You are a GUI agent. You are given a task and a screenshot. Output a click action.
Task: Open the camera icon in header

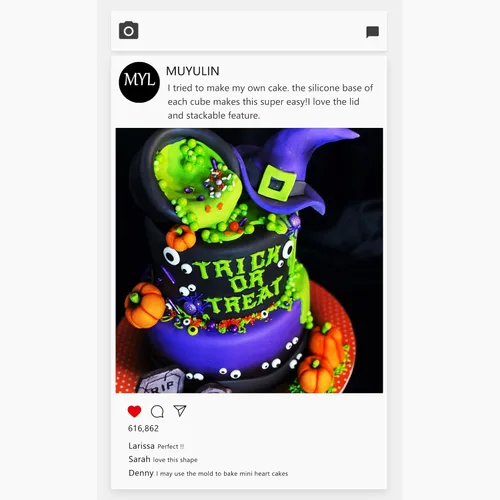[x=129, y=30]
